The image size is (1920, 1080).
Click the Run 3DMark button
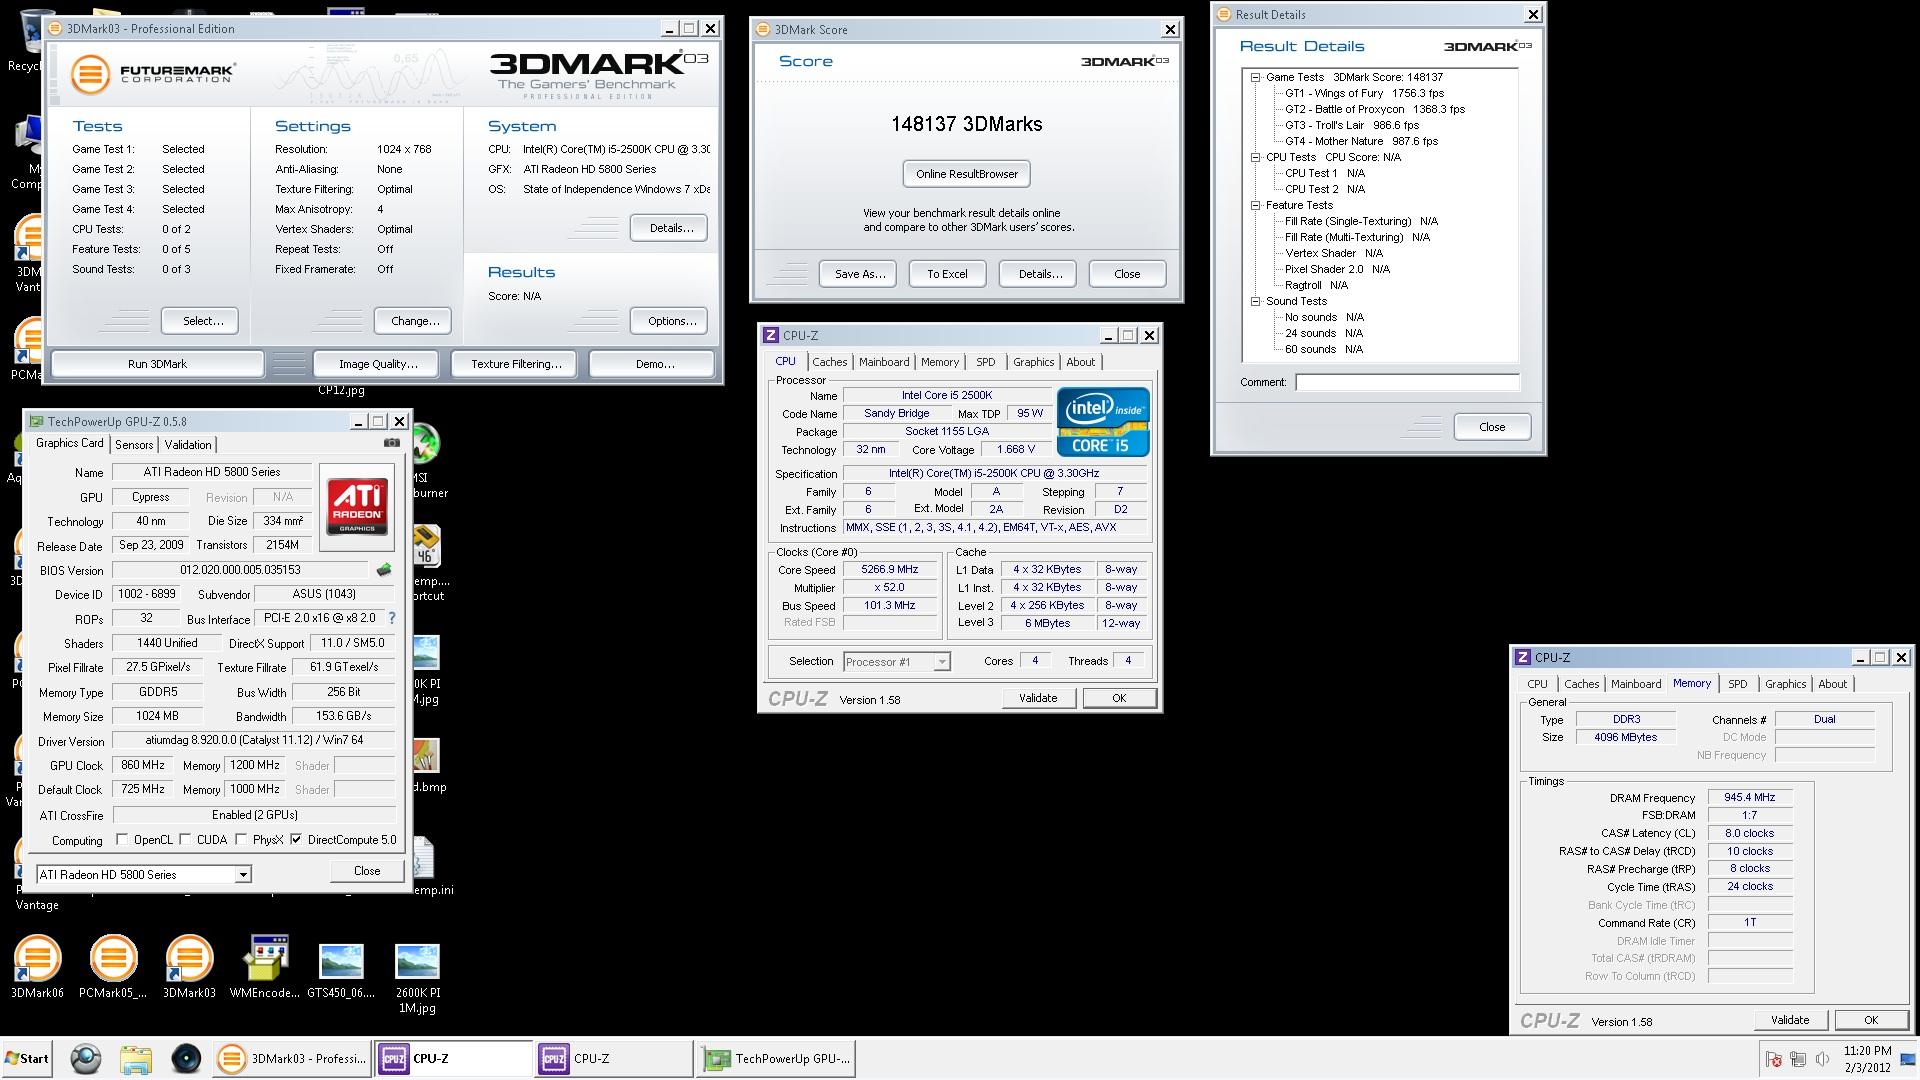tap(157, 364)
